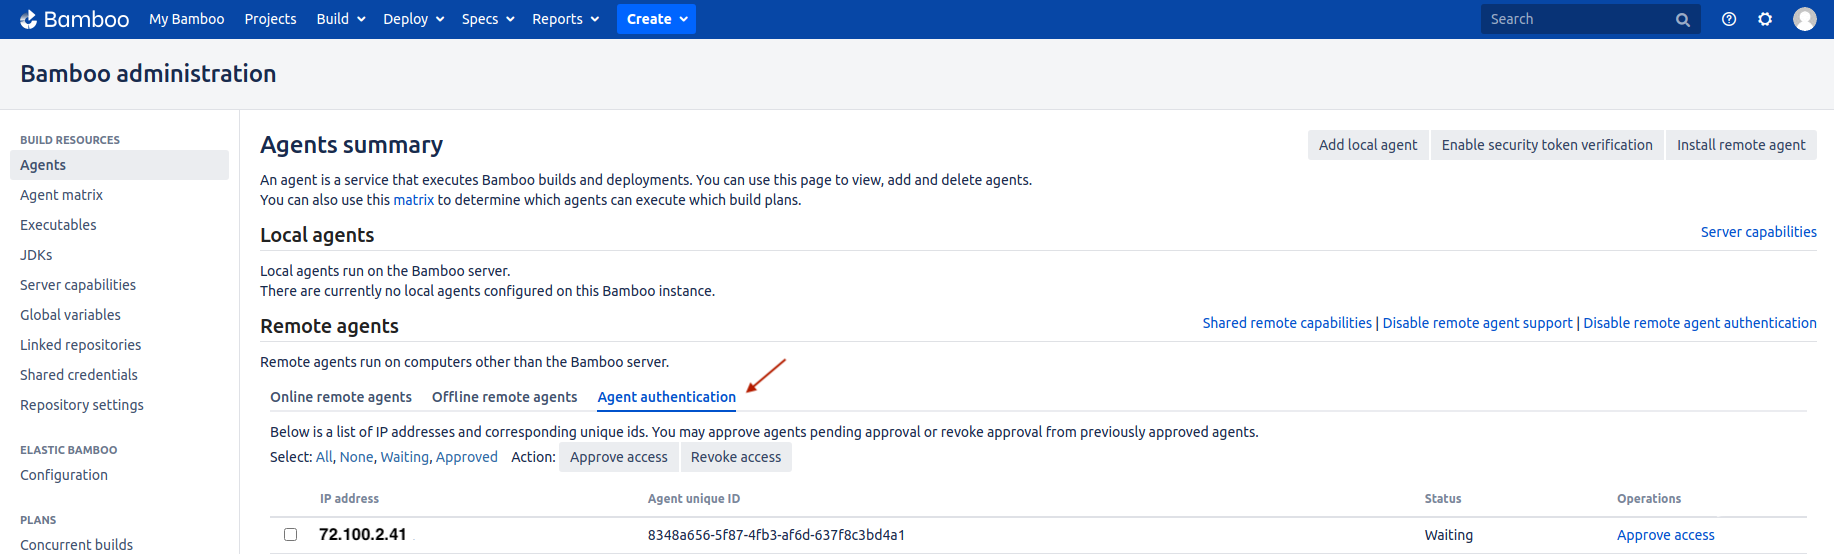Click the Select Waiting link
Viewport: 1834px width, 554px height.
point(404,457)
